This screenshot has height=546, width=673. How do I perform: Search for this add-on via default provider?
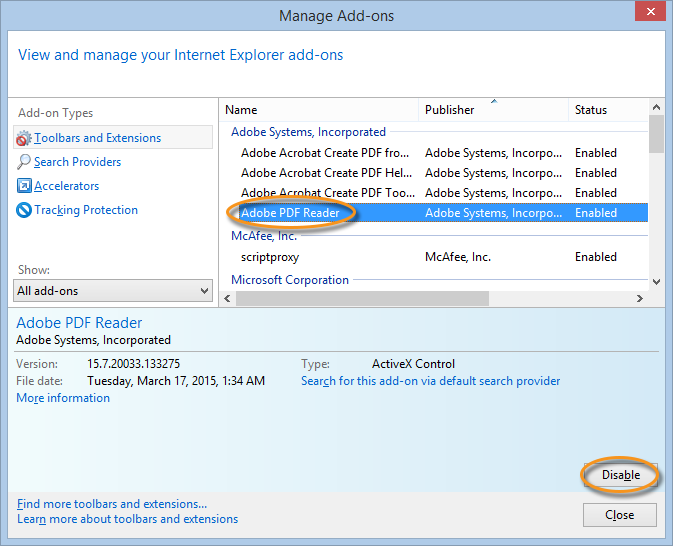[x=430, y=381]
